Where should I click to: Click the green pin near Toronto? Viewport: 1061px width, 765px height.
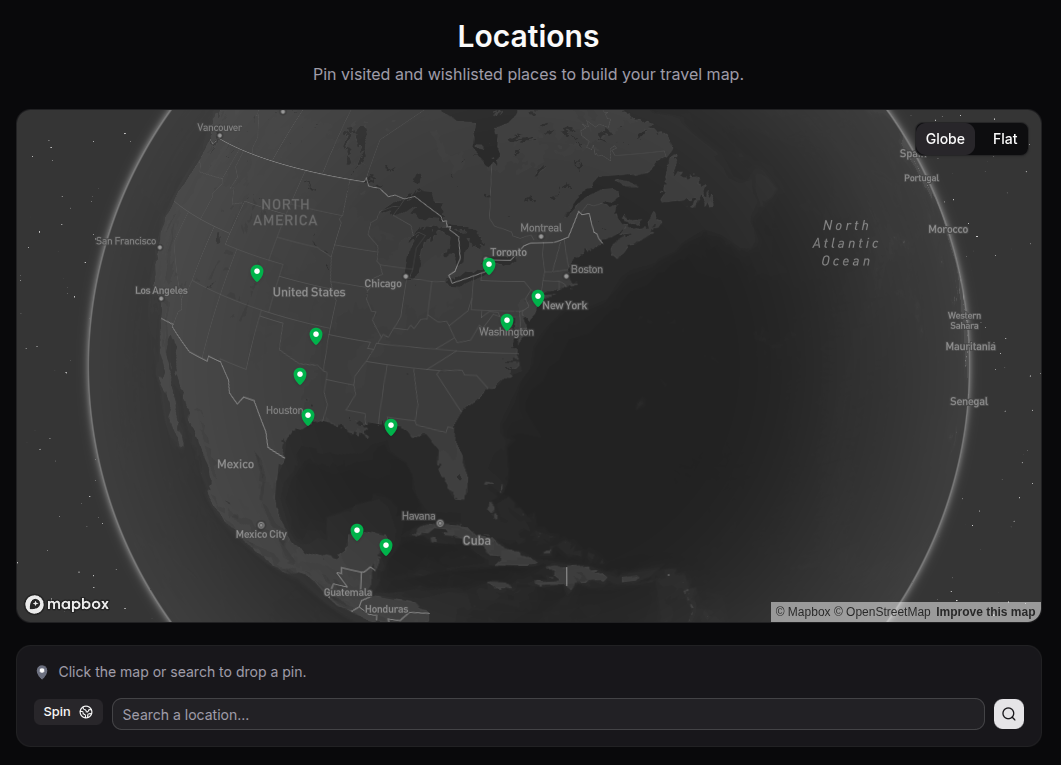pyautogui.click(x=489, y=266)
